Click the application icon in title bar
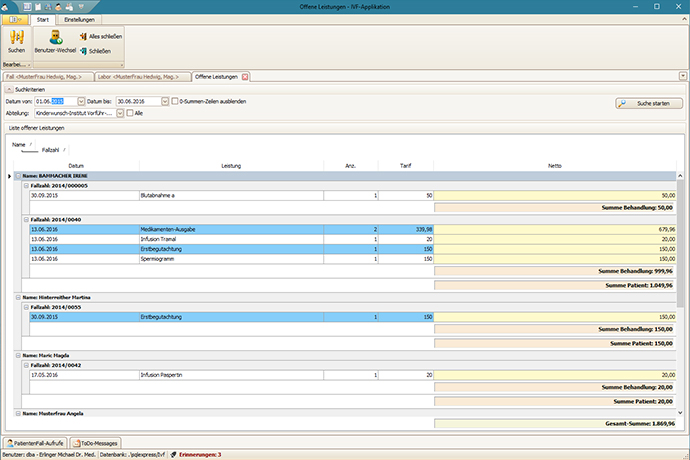690x460 pixels. (5, 7)
